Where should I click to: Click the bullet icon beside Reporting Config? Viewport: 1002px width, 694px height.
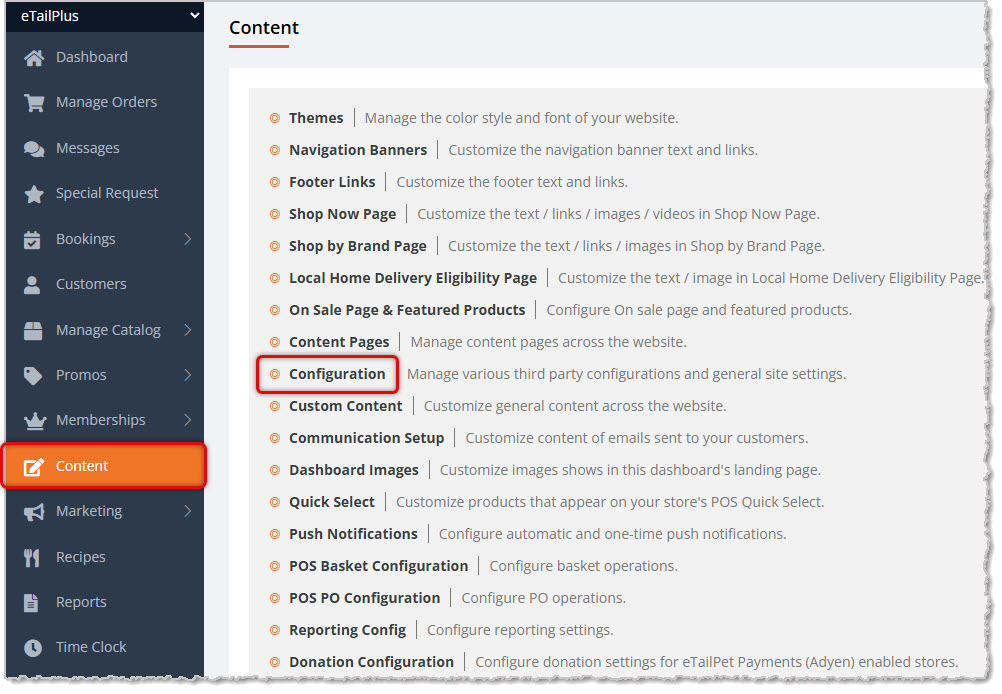coord(275,630)
